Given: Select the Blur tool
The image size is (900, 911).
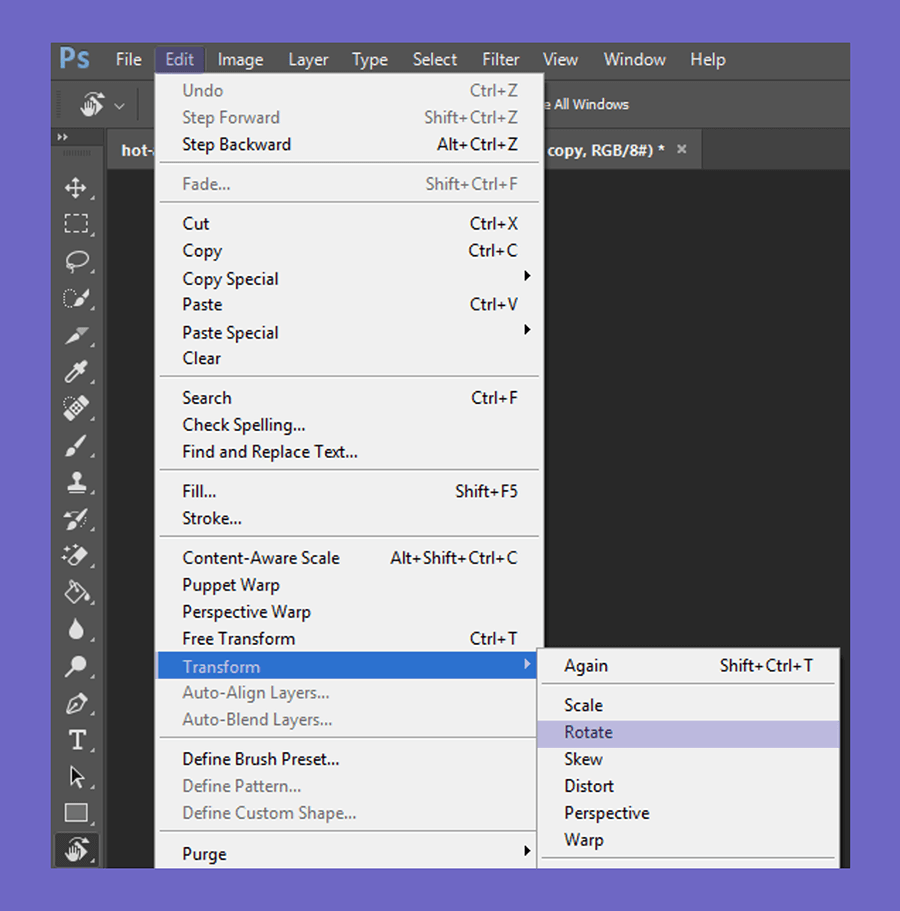Looking at the screenshot, I should (x=76, y=629).
